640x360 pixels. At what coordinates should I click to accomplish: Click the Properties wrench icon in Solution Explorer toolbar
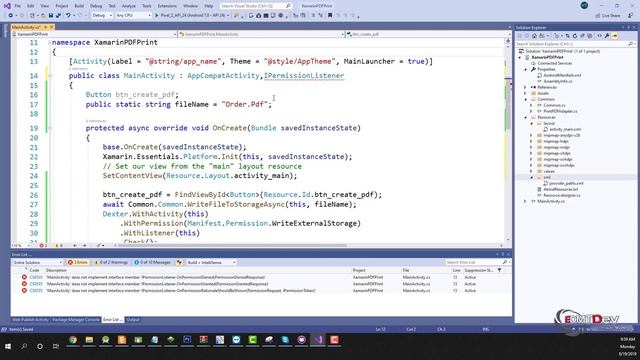click(x=607, y=36)
